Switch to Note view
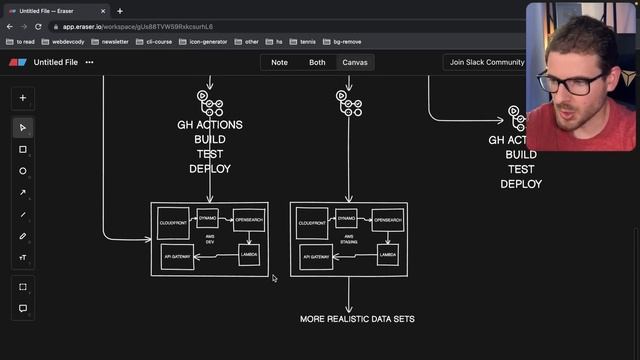Image resolution: width=640 pixels, height=360 pixels. 280,62
